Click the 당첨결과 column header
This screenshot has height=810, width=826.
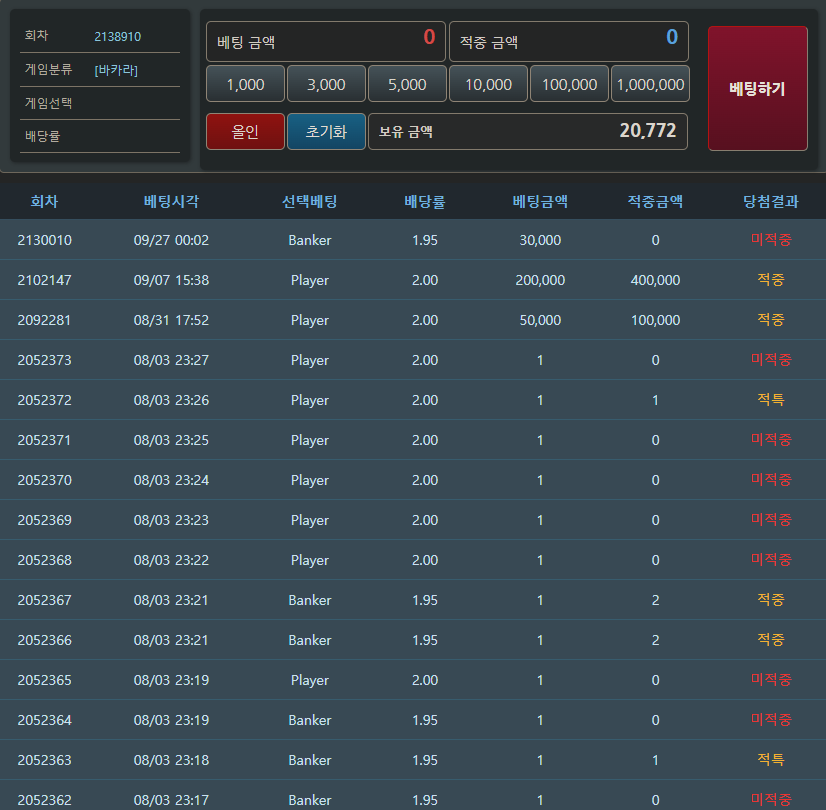771,201
